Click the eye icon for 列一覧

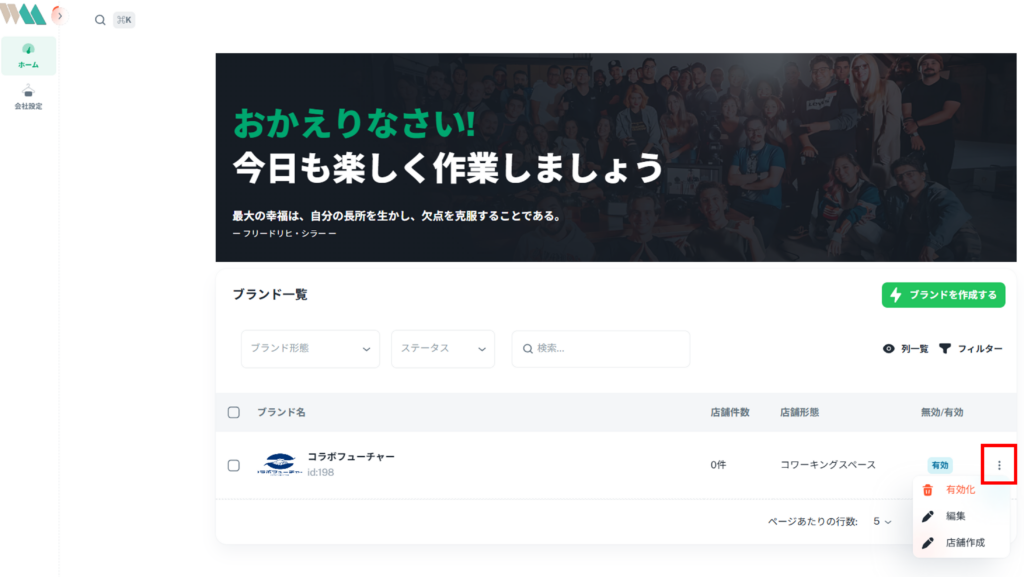click(889, 349)
